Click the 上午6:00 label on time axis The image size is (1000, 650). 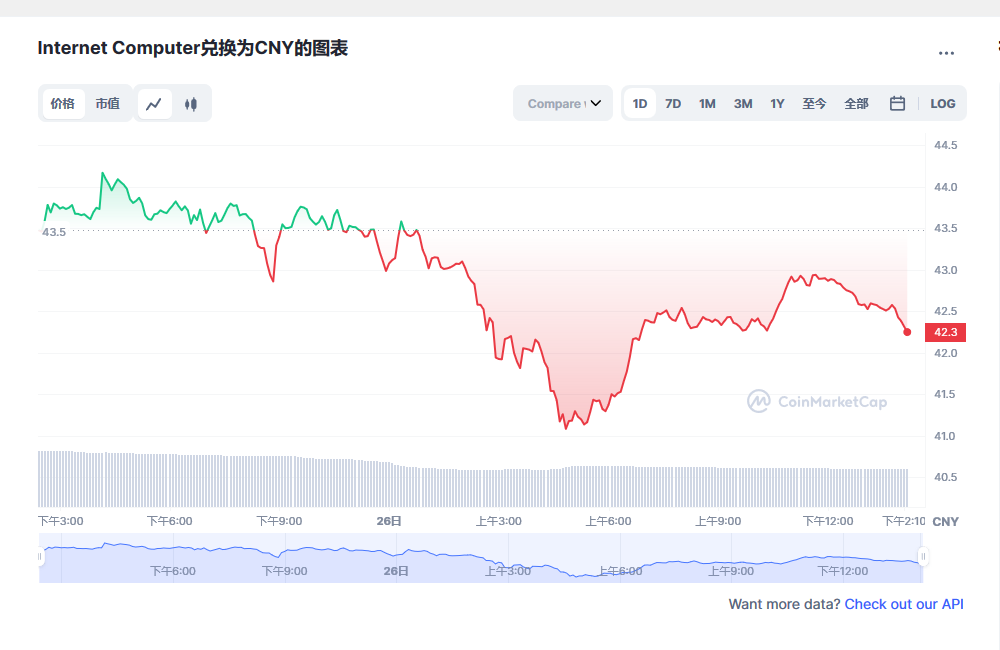pos(608,521)
